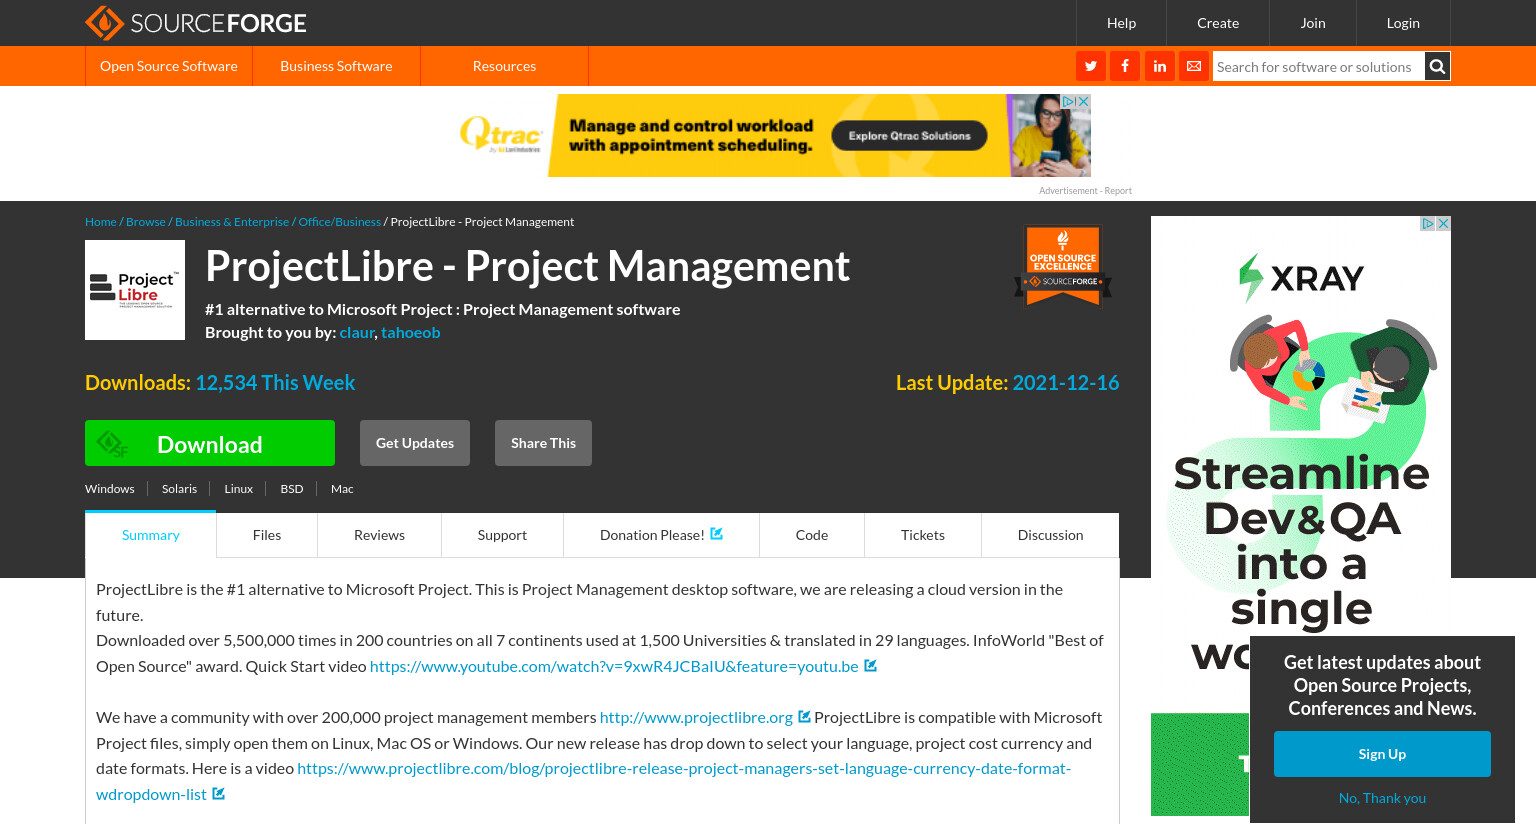Screen dimensions: 1536x824
Task: Click the Sign Up button
Action: pyautogui.click(x=1382, y=754)
